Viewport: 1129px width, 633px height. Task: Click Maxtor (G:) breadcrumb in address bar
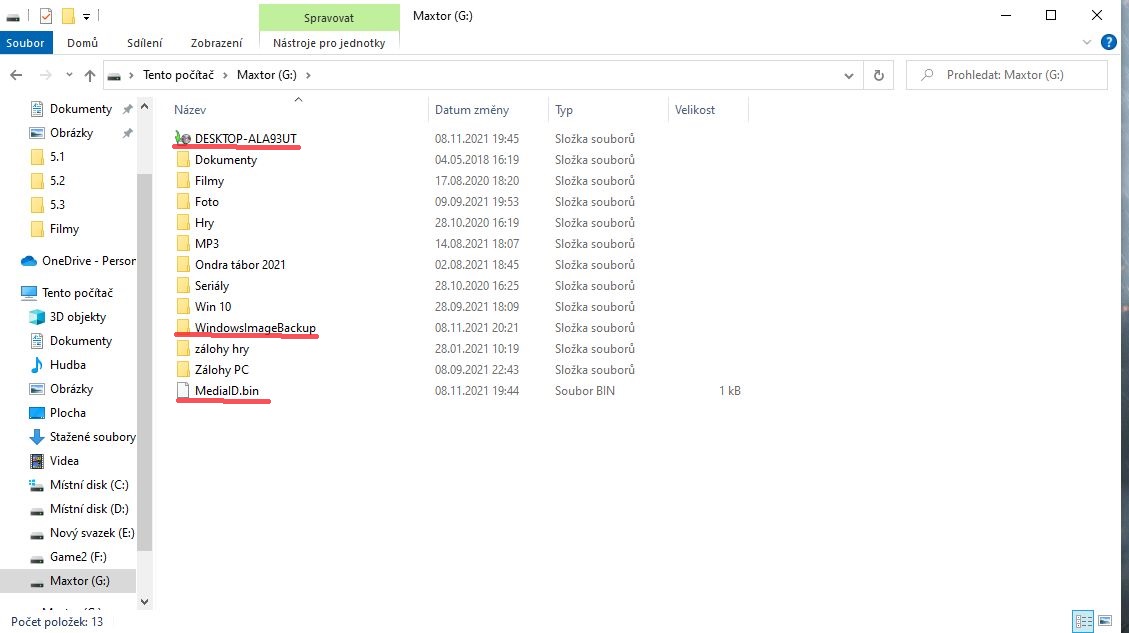(x=266, y=75)
